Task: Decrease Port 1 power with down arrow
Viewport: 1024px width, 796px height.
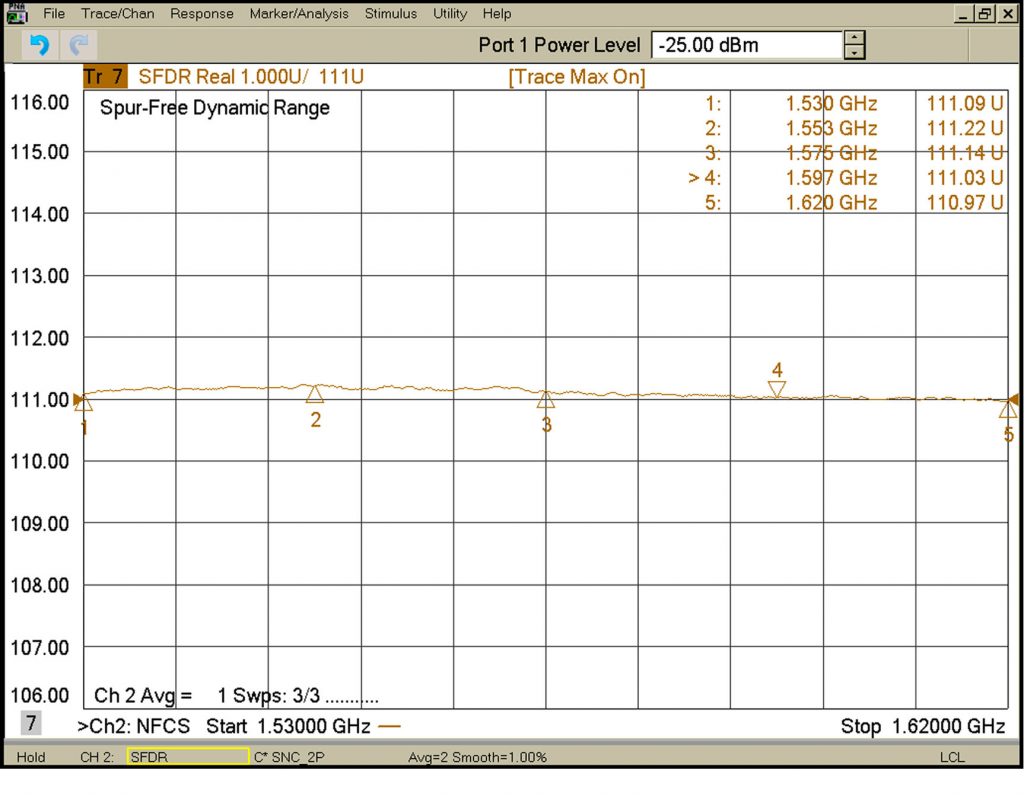Action: pos(854,52)
